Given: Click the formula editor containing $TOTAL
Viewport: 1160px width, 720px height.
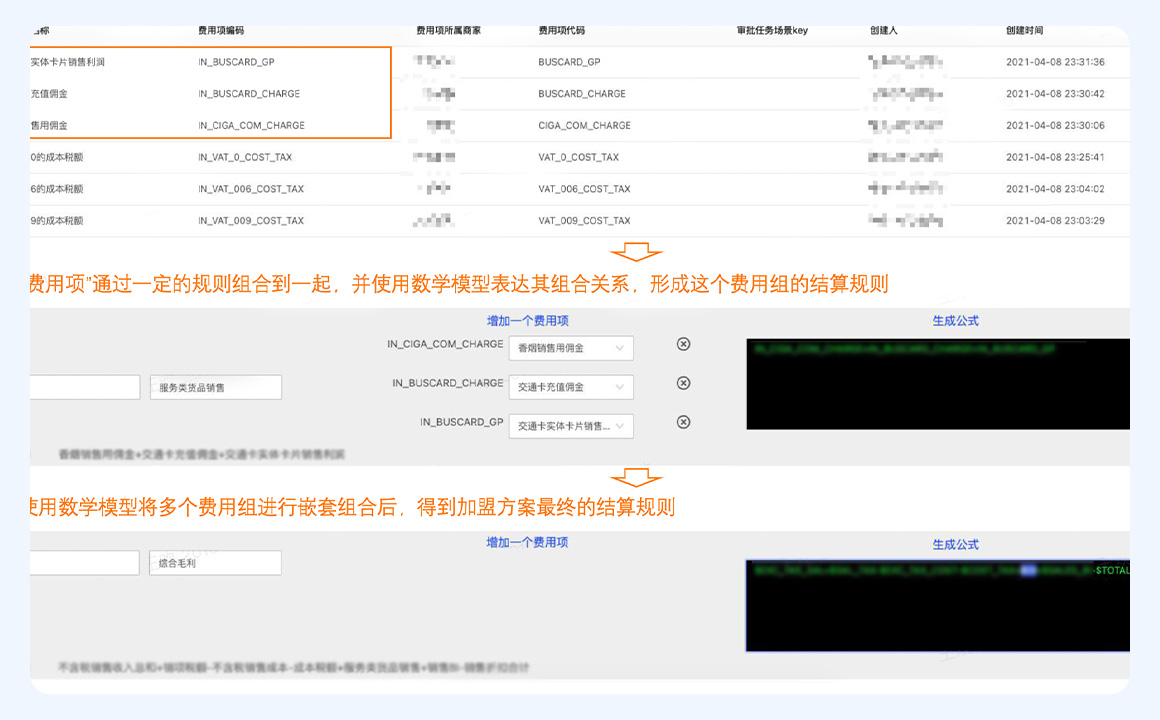Looking at the screenshot, I should coord(937,605).
